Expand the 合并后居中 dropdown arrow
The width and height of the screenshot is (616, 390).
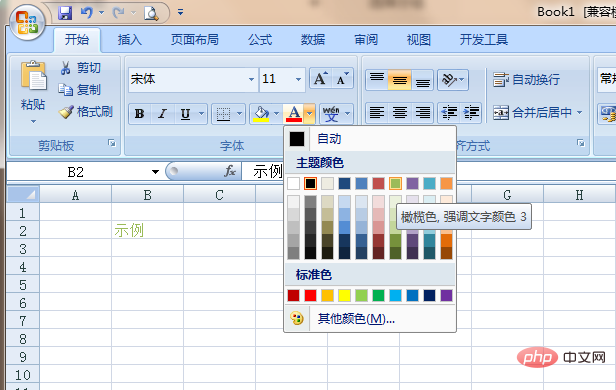[580, 113]
